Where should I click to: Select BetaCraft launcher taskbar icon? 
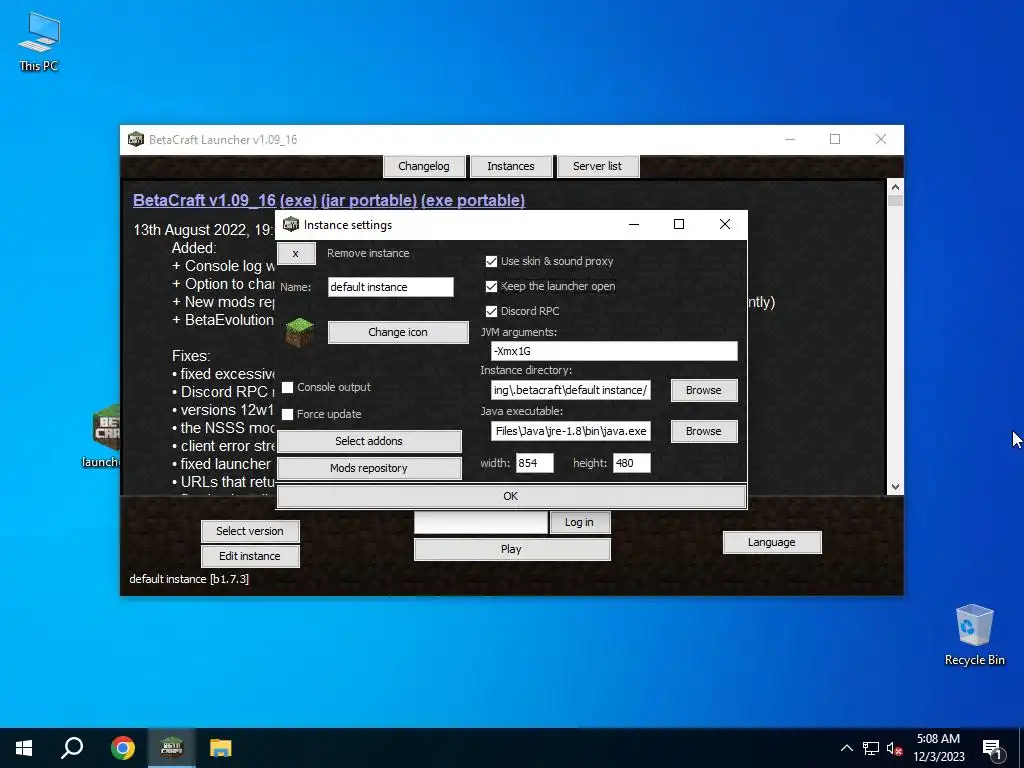point(171,748)
